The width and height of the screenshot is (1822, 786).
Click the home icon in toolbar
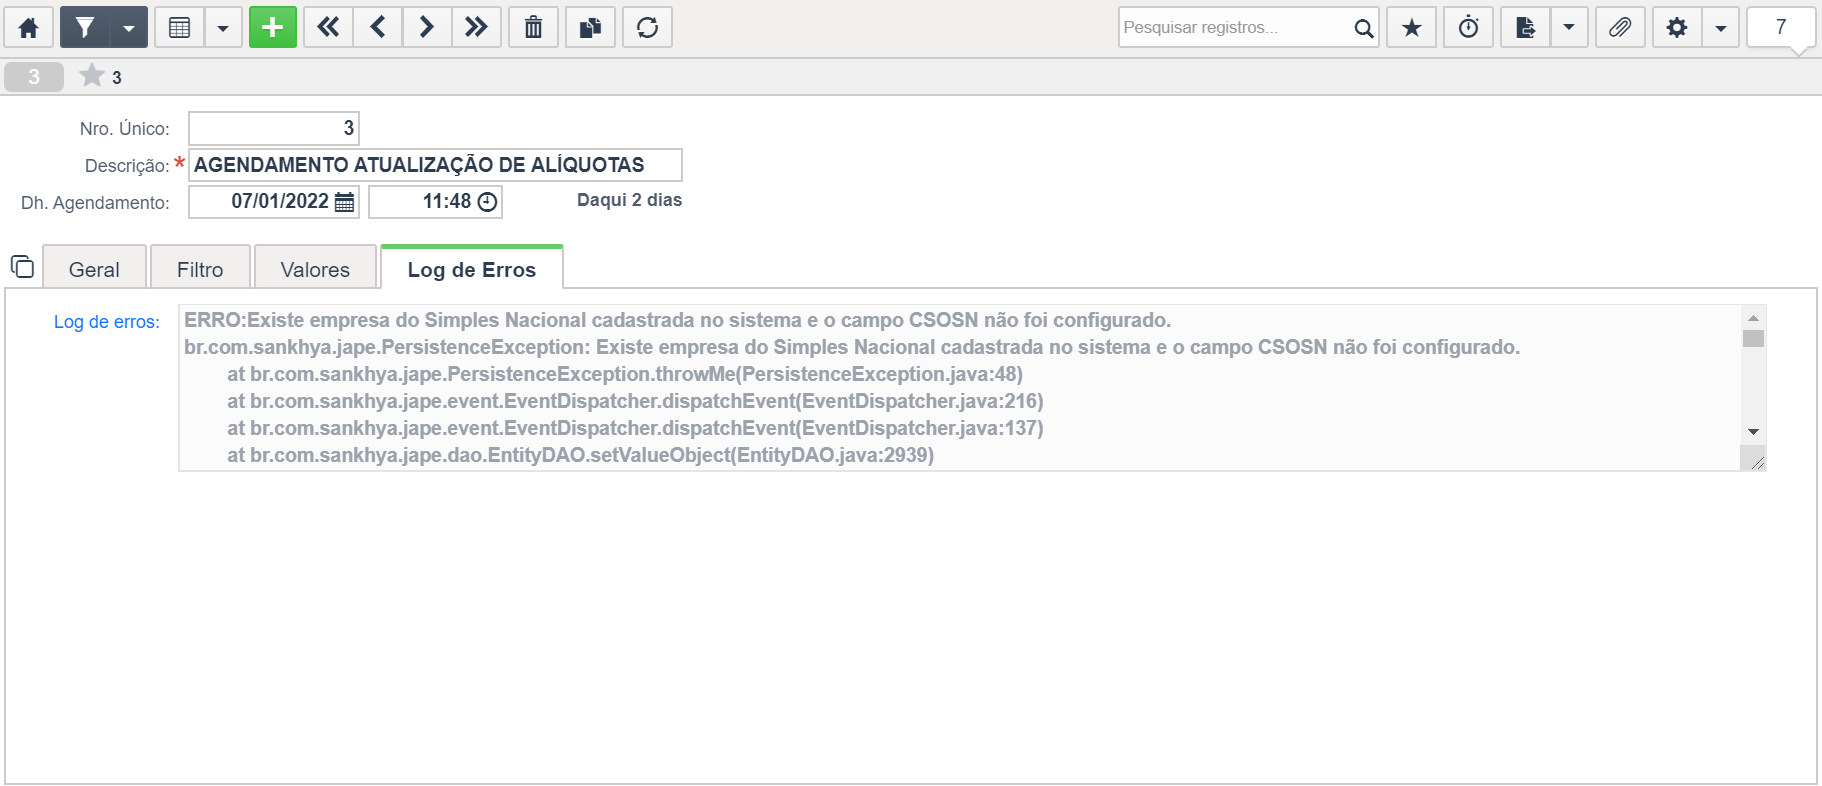point(29,27)
